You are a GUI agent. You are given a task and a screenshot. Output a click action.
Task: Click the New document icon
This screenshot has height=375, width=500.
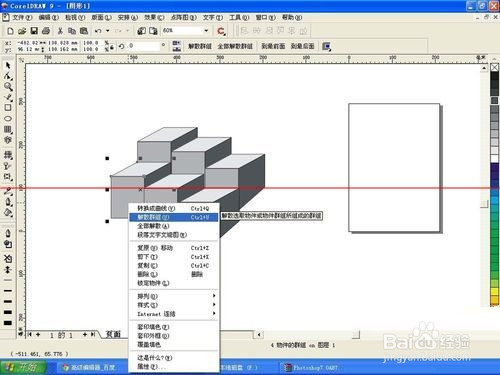point(10,31)
